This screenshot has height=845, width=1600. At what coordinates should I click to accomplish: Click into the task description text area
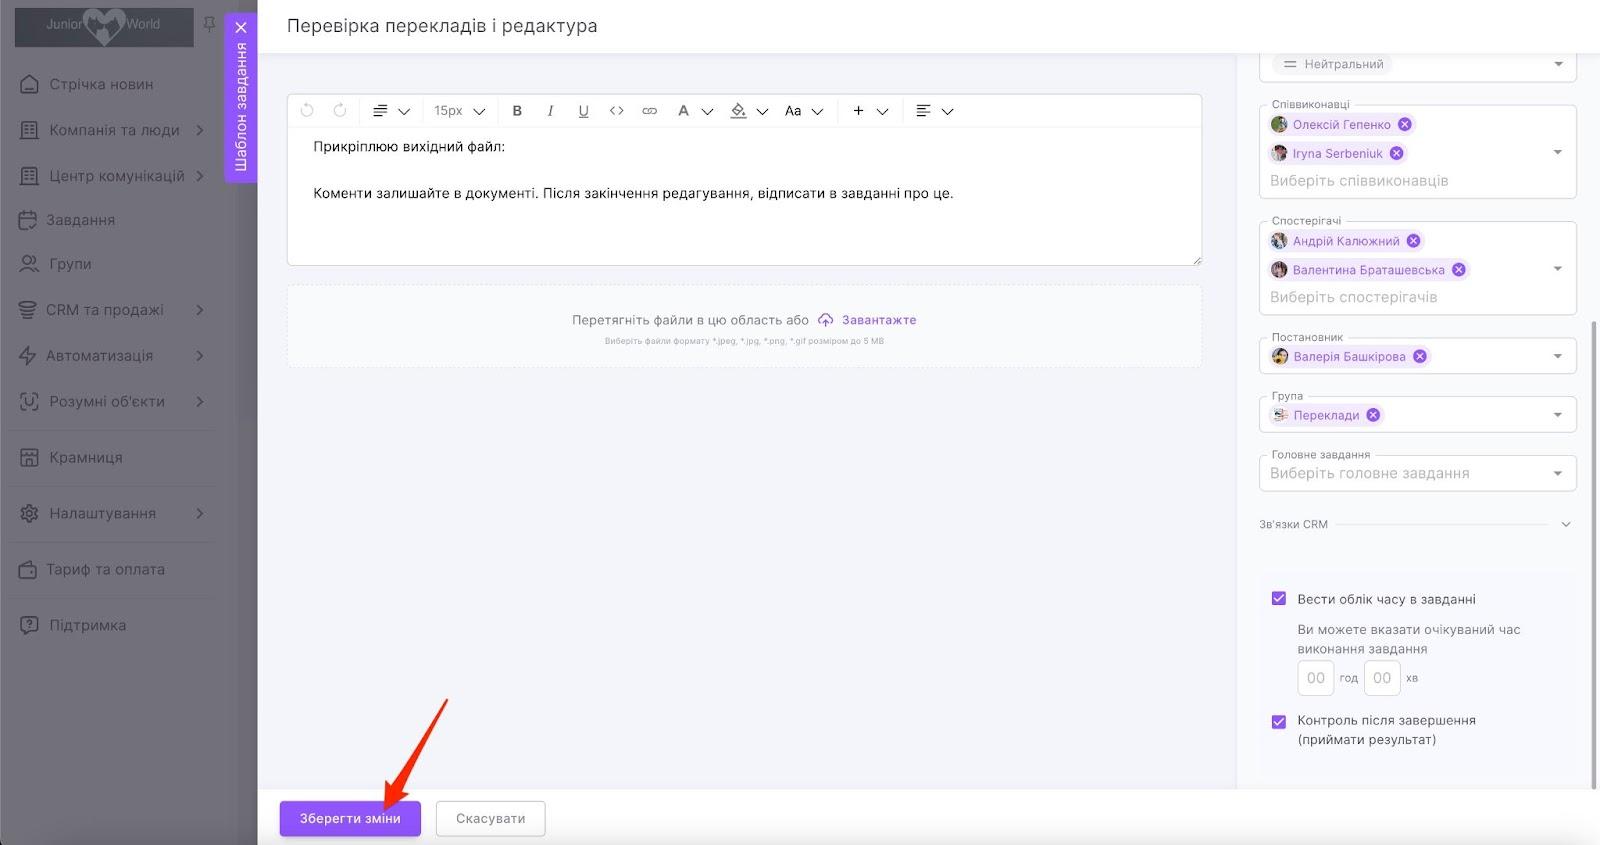click(x=744, y=195)
